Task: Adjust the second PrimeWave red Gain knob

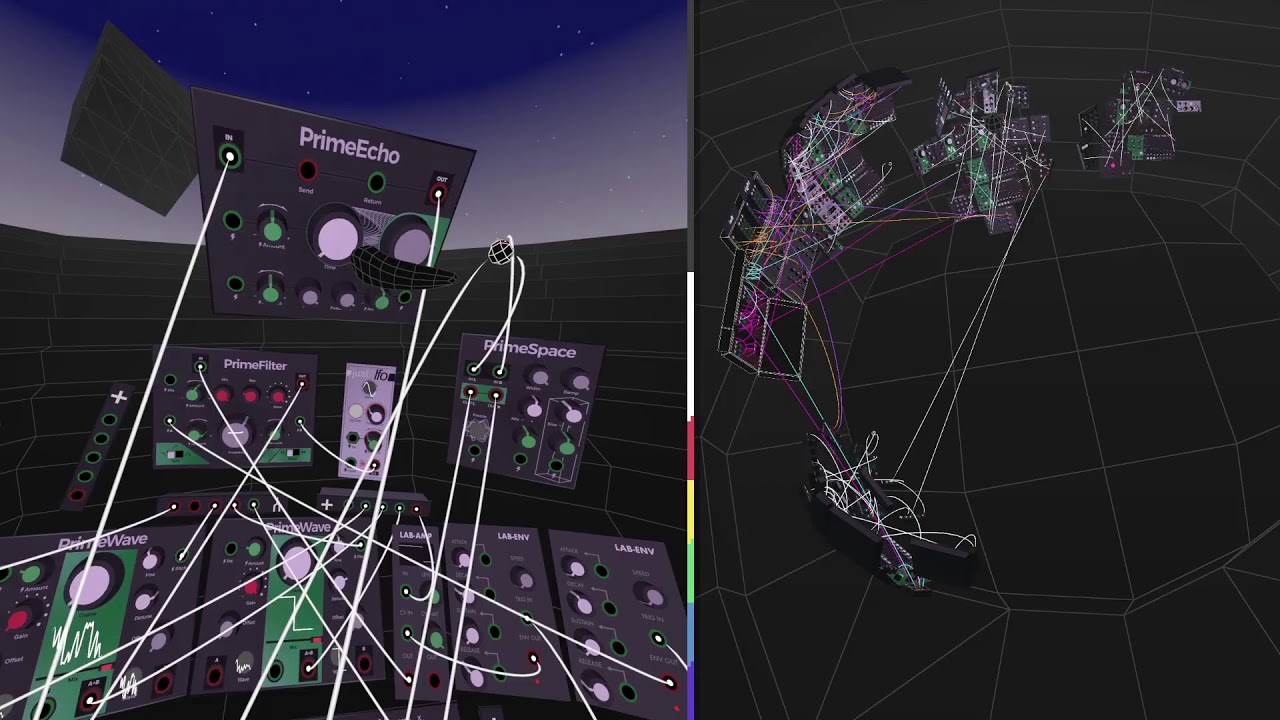Action: [x=252, y=587]
